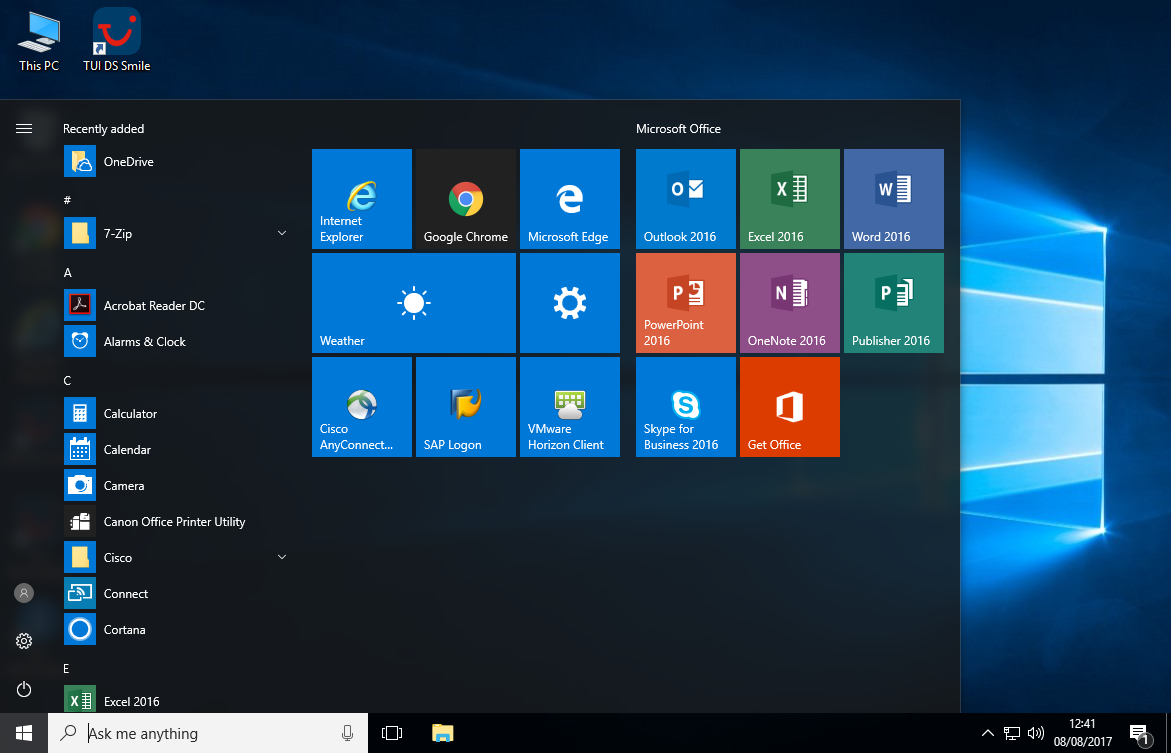Open Canon Office Printer Utility

click(x=176, y=521)
